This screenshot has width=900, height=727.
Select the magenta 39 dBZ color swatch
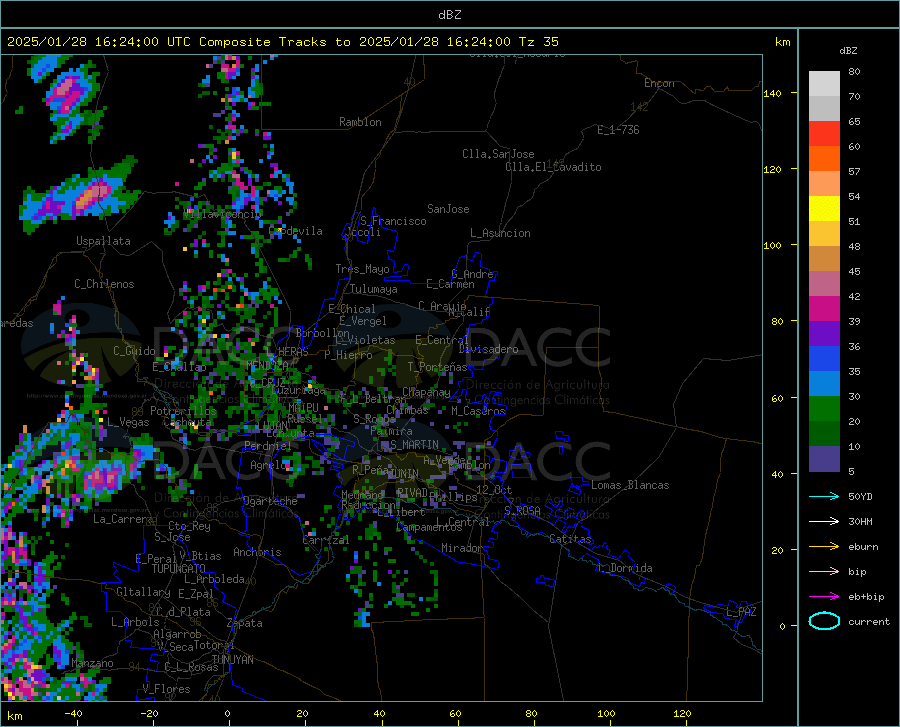point(824,309)
